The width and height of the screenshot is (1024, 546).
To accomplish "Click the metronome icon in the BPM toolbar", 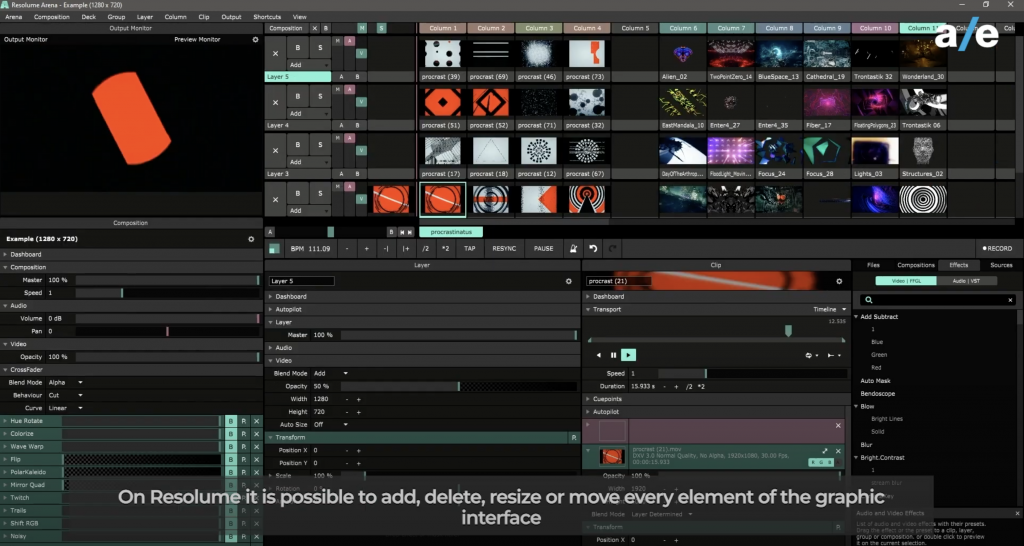I will [x=573, y=248].
